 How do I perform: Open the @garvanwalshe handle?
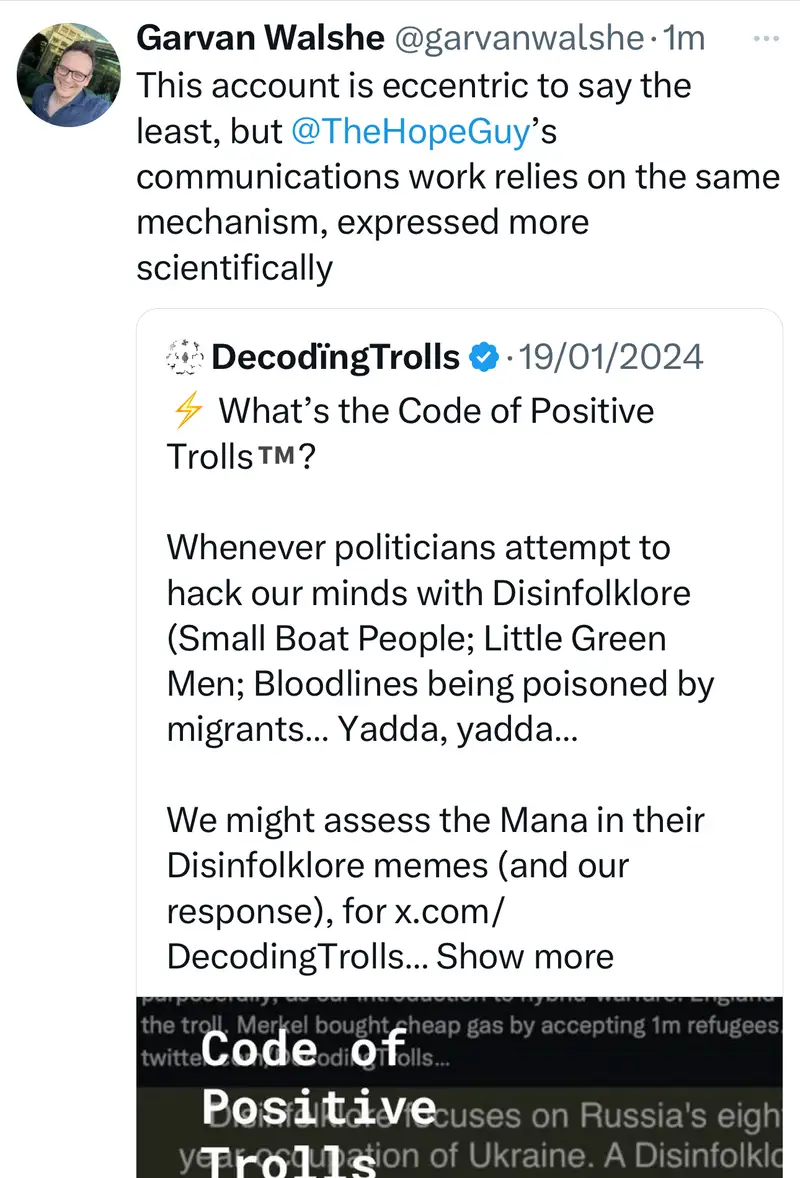[x=518, y=38]
